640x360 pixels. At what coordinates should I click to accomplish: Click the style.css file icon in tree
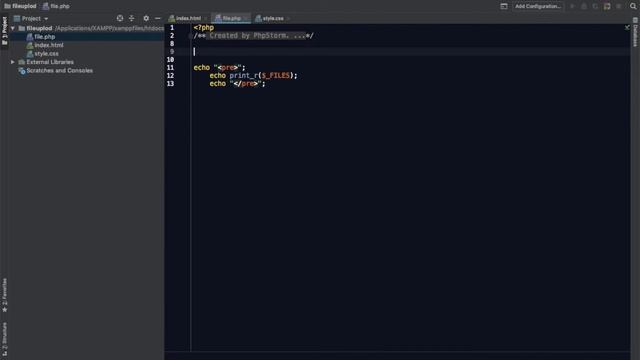[x=30, y=54]
